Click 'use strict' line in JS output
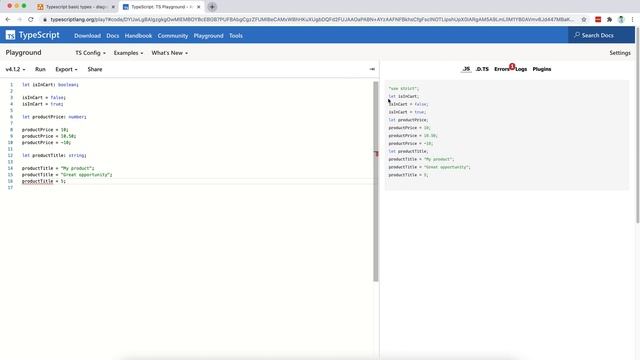Viewport: 640px width, 360px height. click(404, 88)
